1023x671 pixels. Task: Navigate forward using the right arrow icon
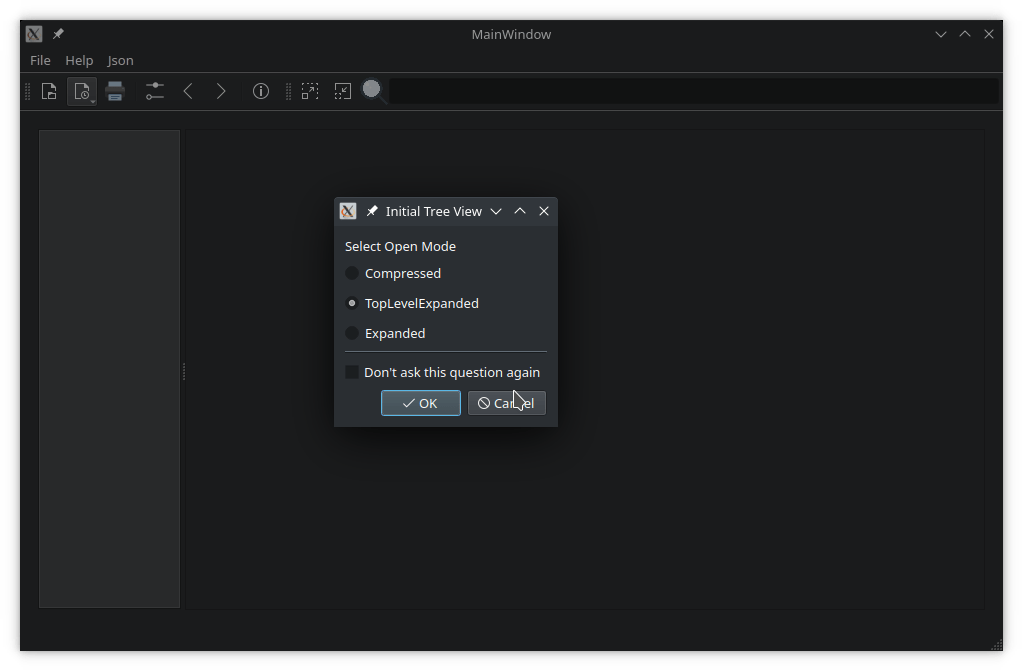coord(220,91)
